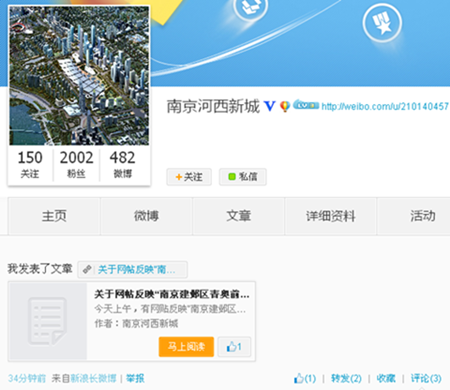Send a private message via 私信
Viewport: 450px width, 390px height.
point(243,177)
